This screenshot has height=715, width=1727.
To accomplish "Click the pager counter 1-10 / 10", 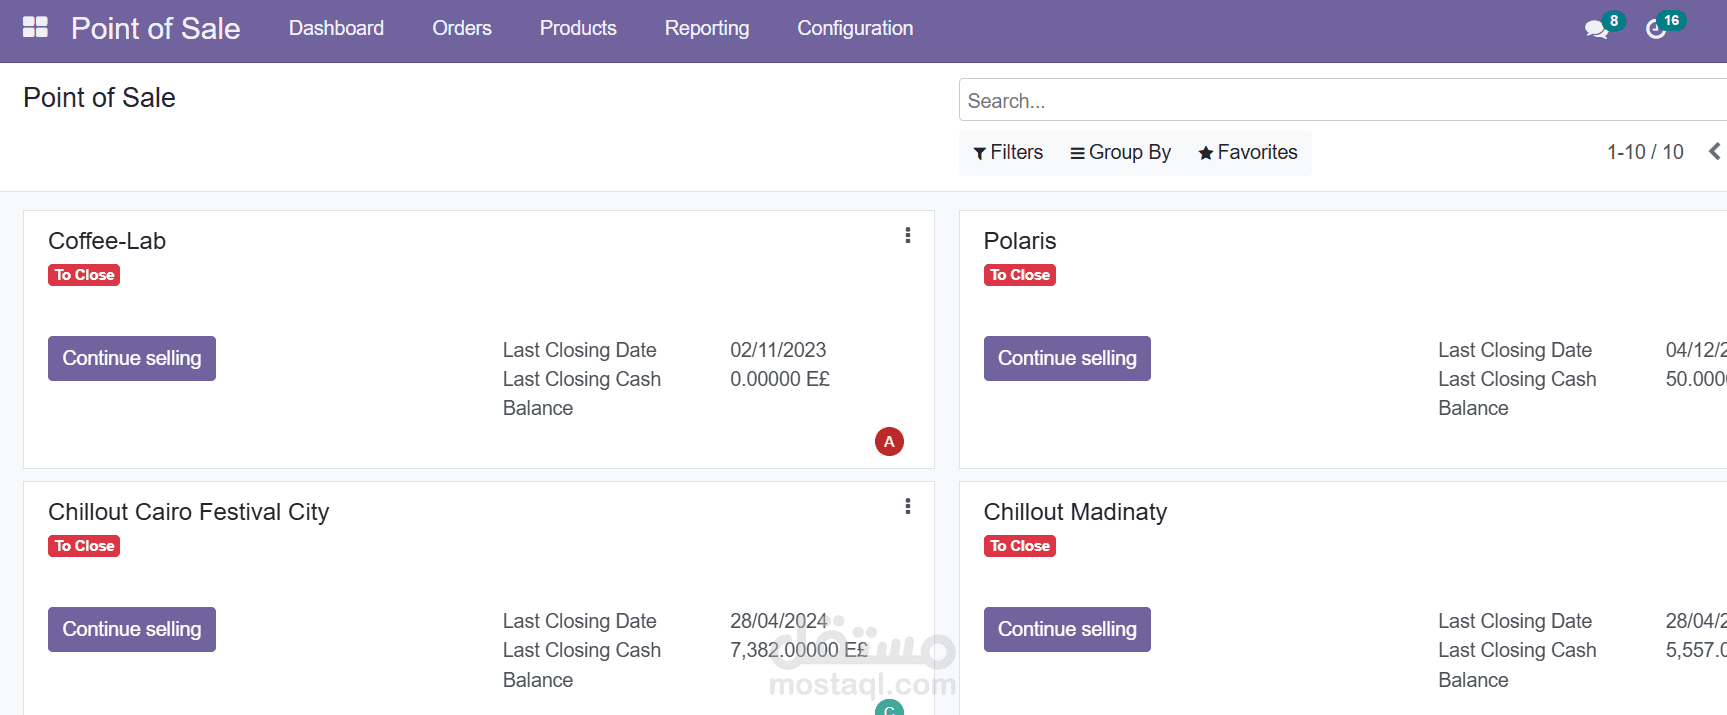I will (x=1645, y=152).
